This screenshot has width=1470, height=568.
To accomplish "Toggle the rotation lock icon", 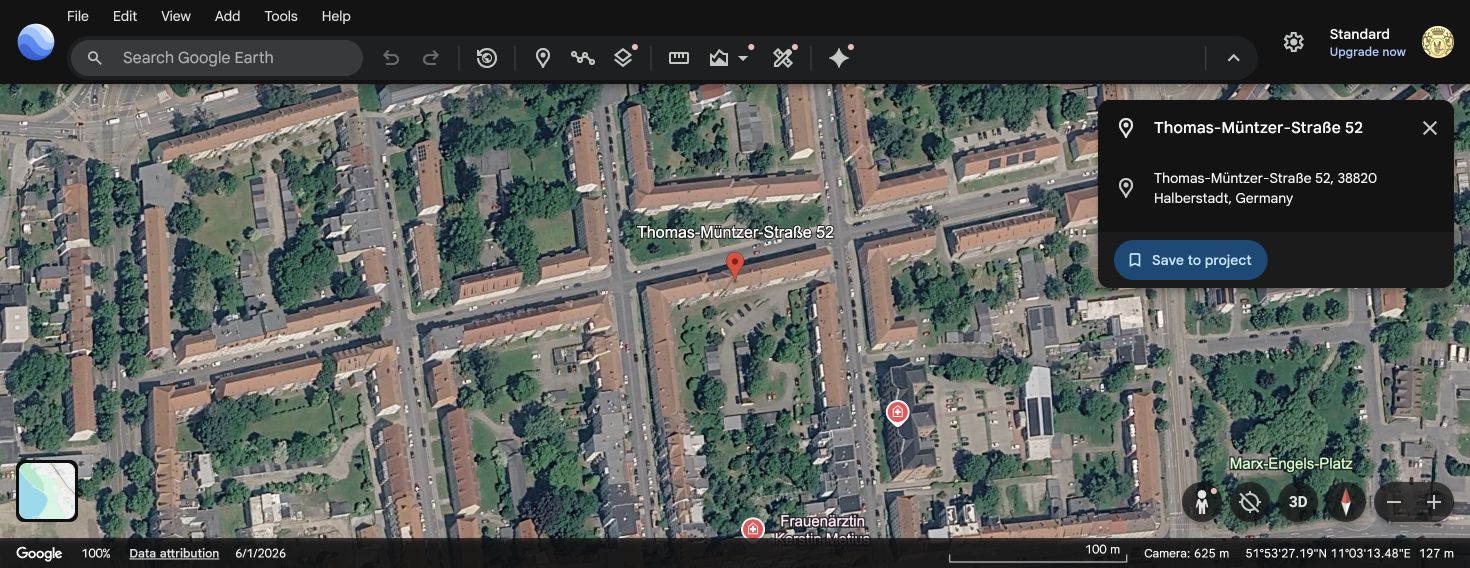I will (x=1250, y=502).
